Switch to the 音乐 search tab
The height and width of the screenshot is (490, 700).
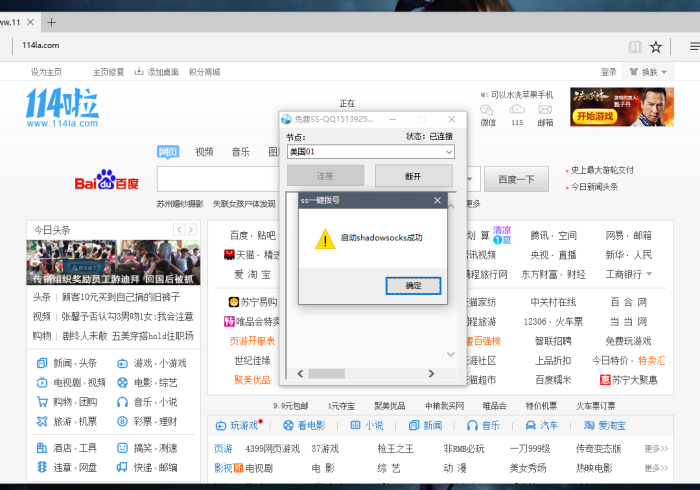click(240, 152)
